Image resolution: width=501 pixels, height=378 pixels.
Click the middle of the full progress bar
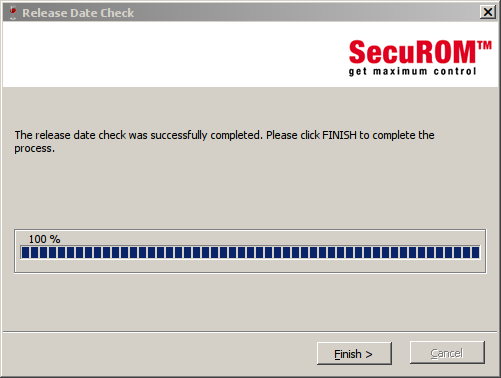point(250,252)
